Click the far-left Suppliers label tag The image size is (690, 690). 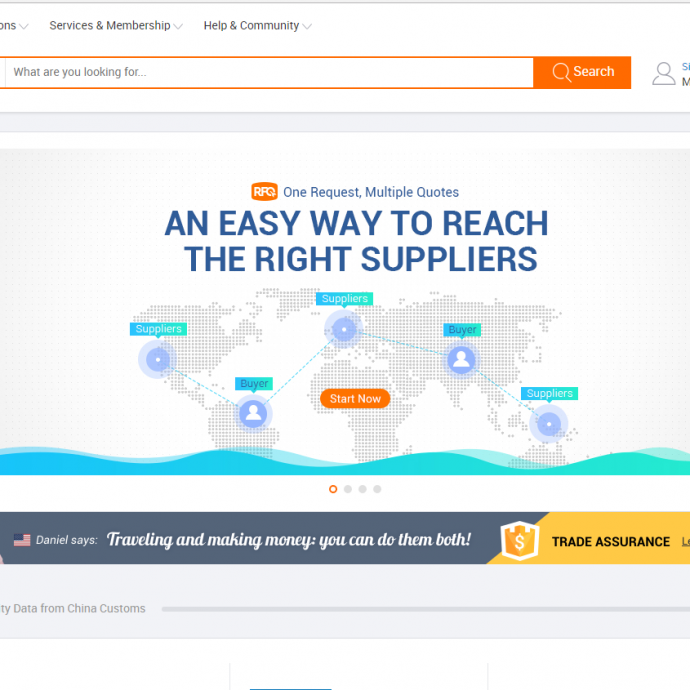tap(158, 329)
